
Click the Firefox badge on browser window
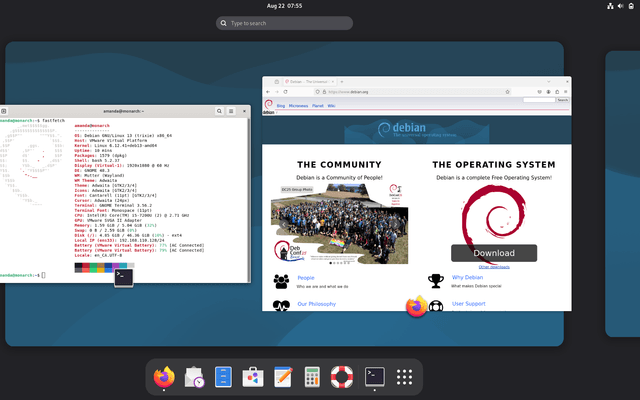416,307
